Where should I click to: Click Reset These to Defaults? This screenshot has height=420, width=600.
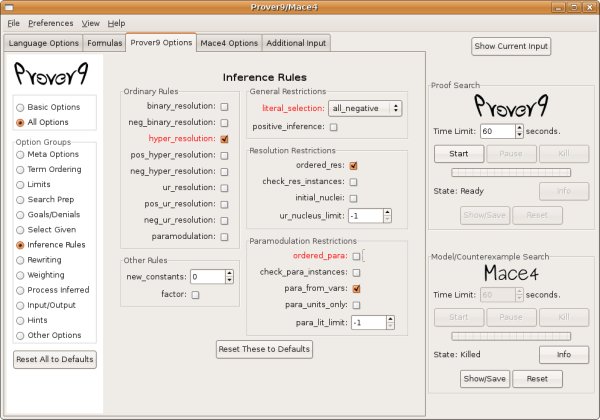click(x=264, y=349)
